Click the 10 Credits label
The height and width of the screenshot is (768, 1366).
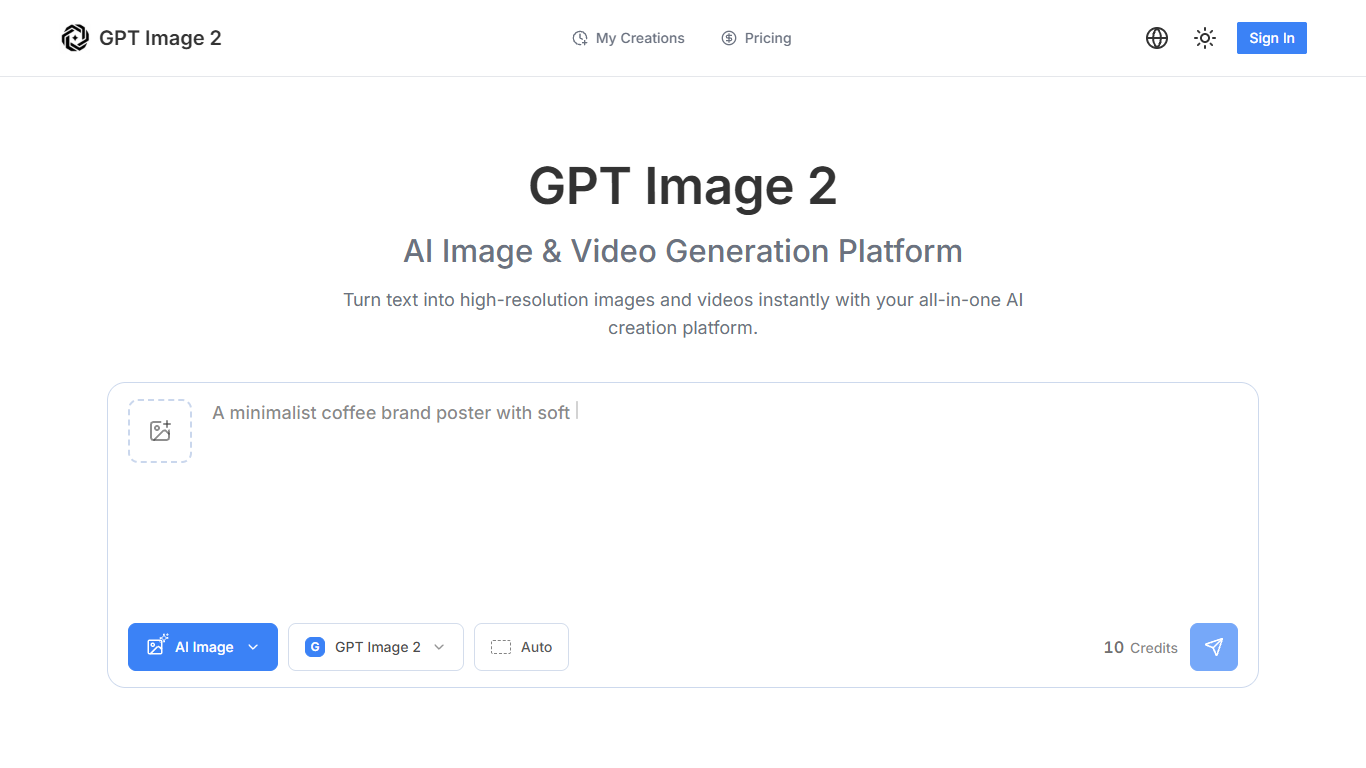click(x=1140, y=647)
